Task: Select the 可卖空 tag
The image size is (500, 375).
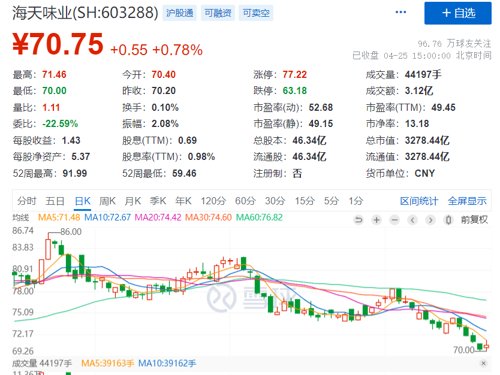Action: click(x=256, y=13)
